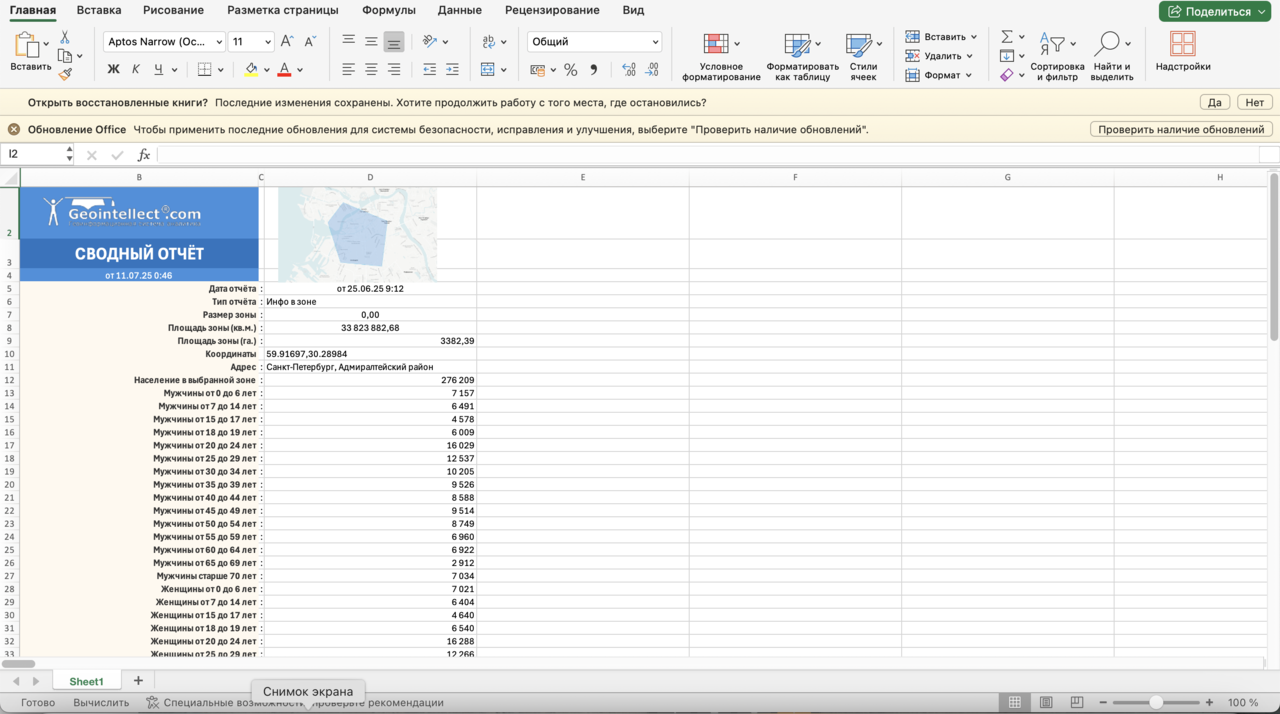This screenshot has height=714, width=1280.
Task: Open the font size dropdown
Action: click(267, 42)
